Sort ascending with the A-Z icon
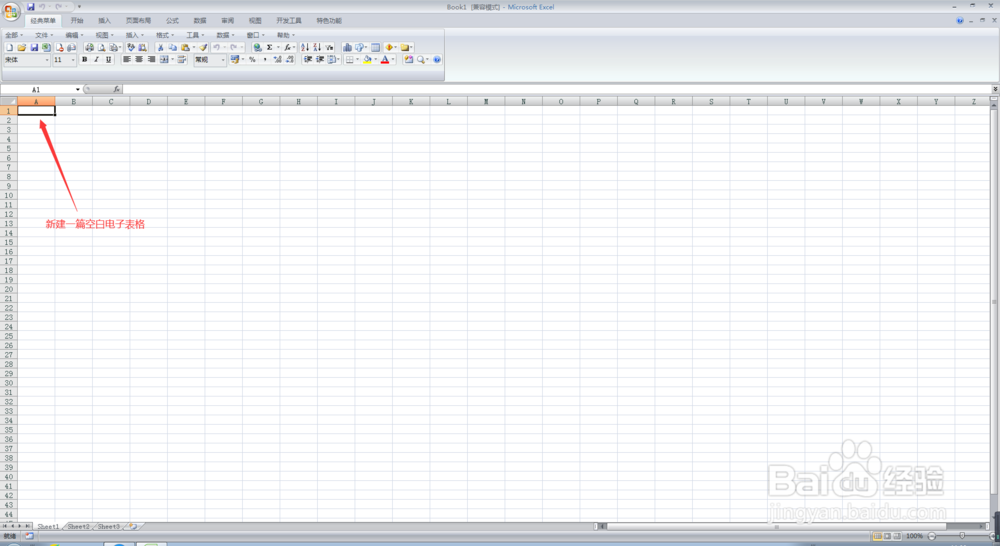1000x546 pixels. (305, 47)
